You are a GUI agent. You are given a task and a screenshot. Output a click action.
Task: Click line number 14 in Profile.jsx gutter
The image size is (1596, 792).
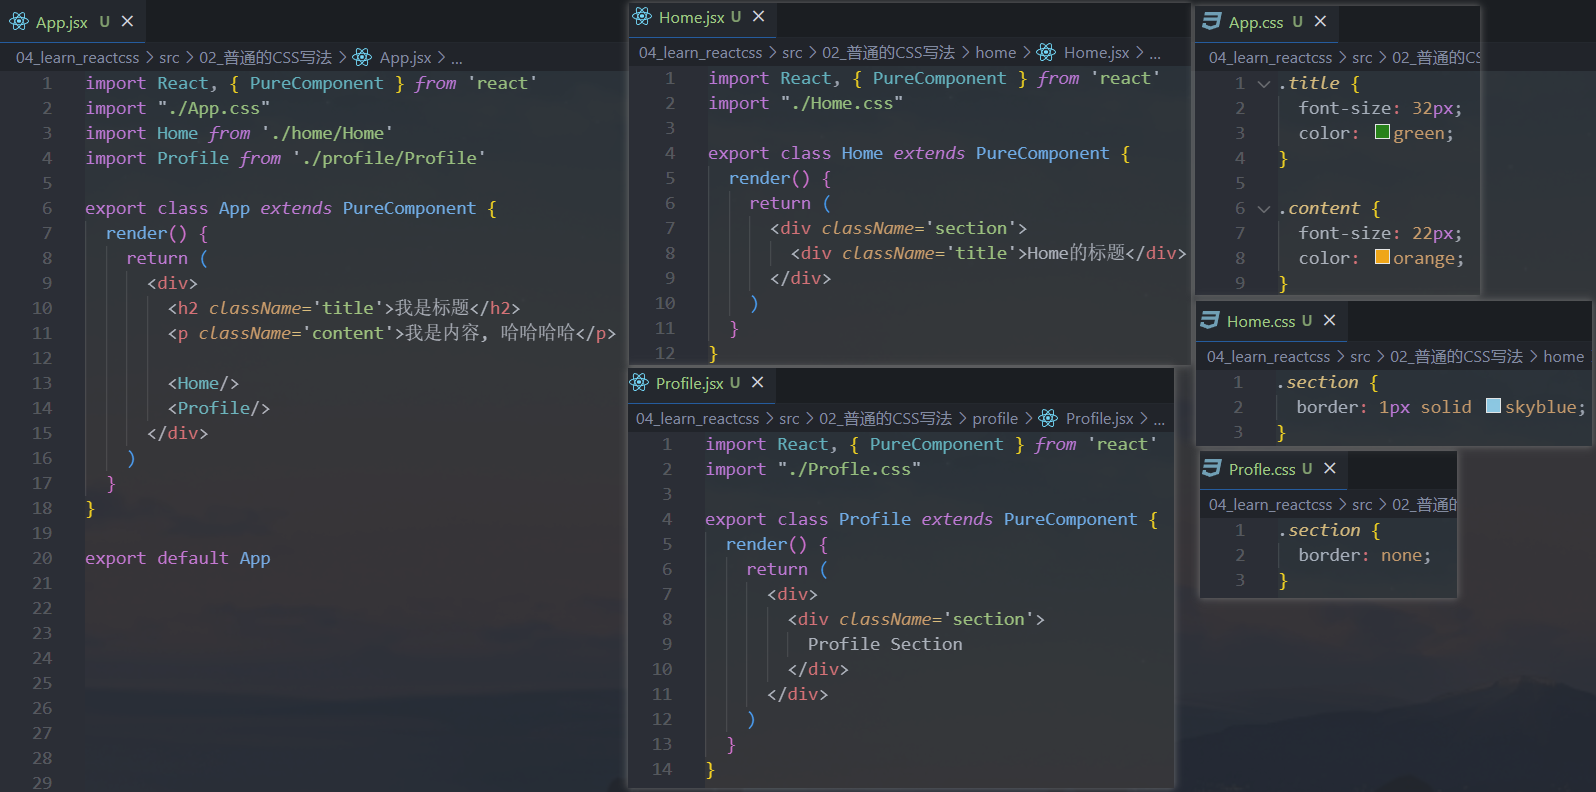click(662, 769)
